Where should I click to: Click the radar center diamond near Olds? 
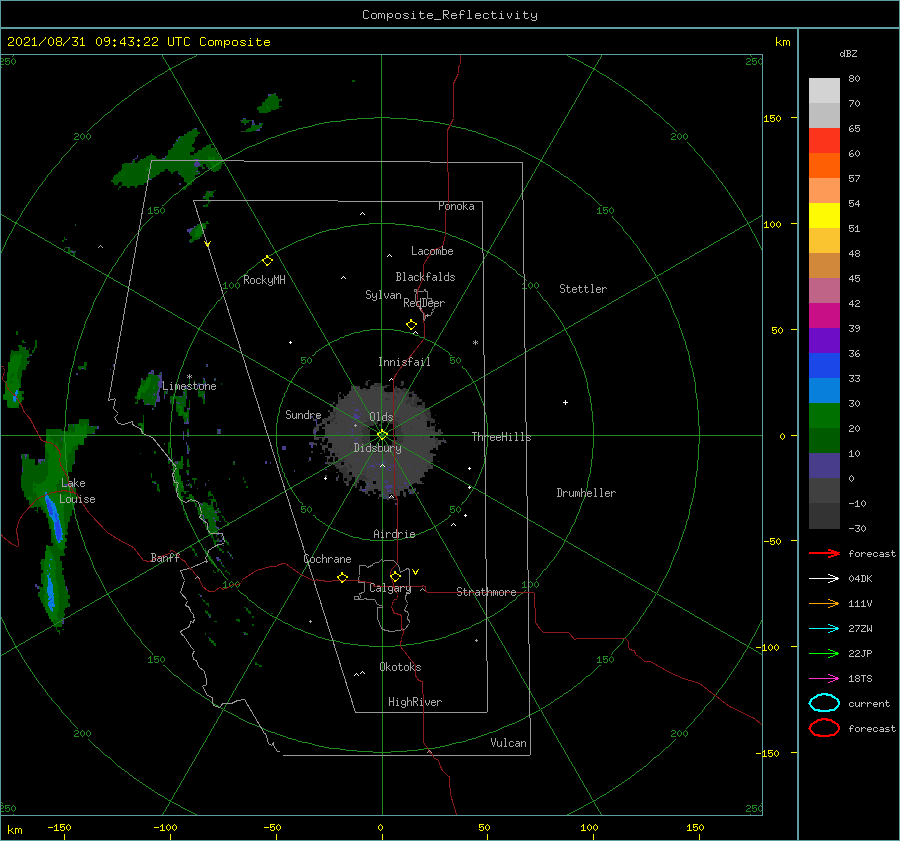[x=382, y=435]
